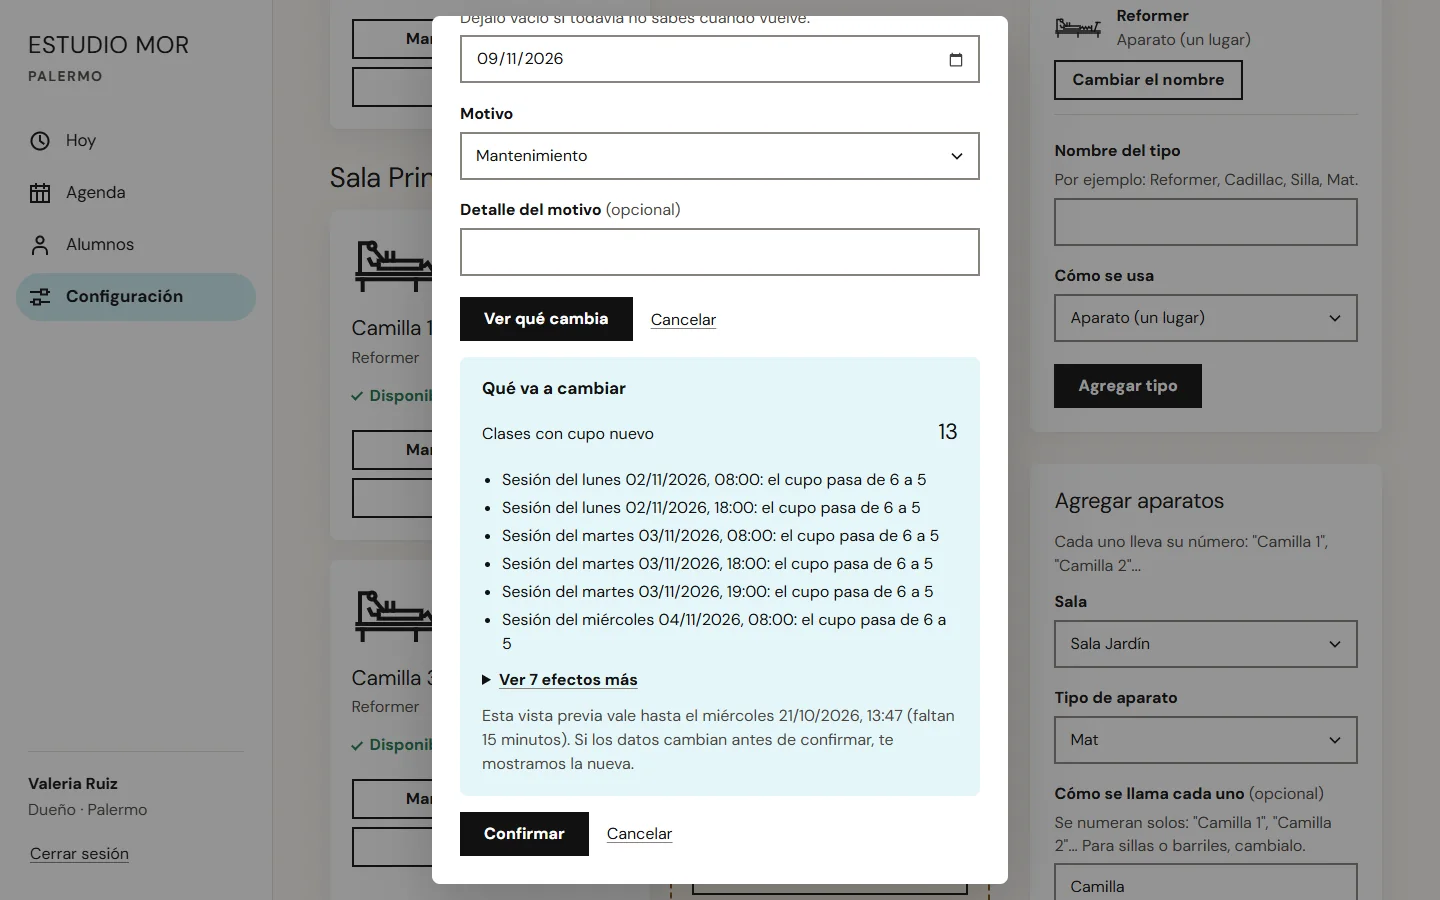Open the Configuración section
The image size is (1440, 900).
(x=136, y=297)
